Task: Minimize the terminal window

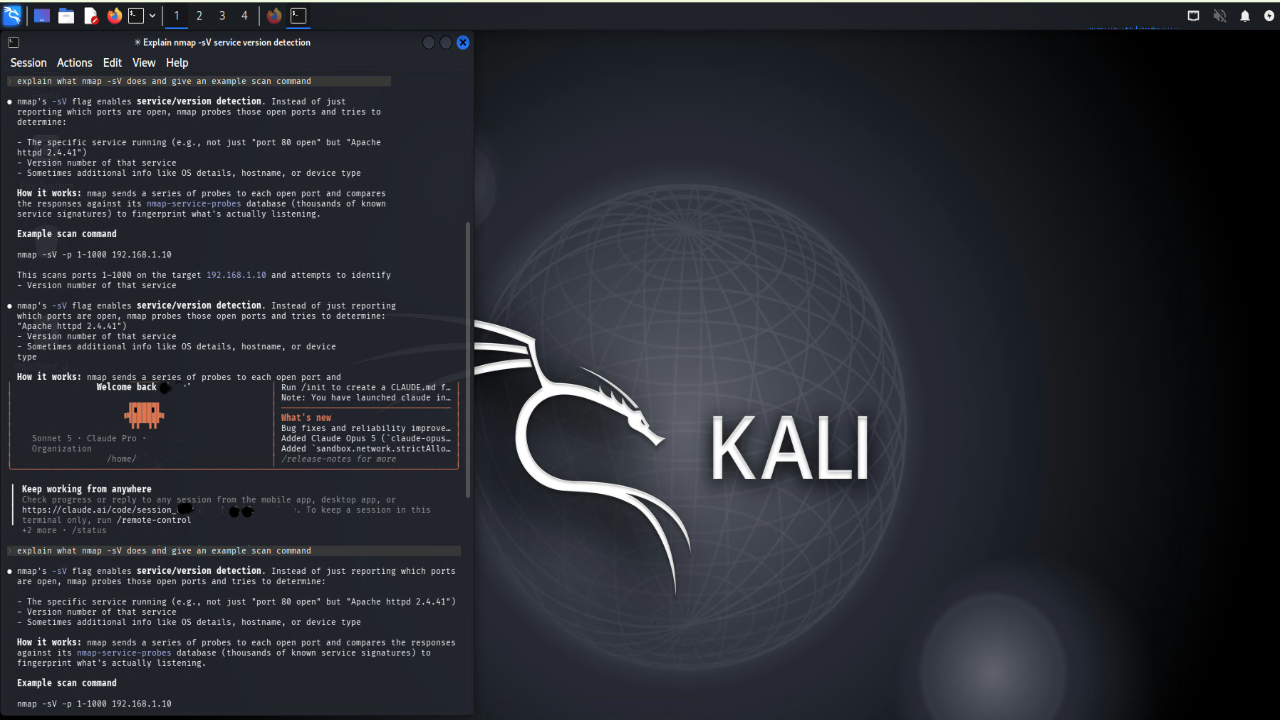Action: pos(428,43)
